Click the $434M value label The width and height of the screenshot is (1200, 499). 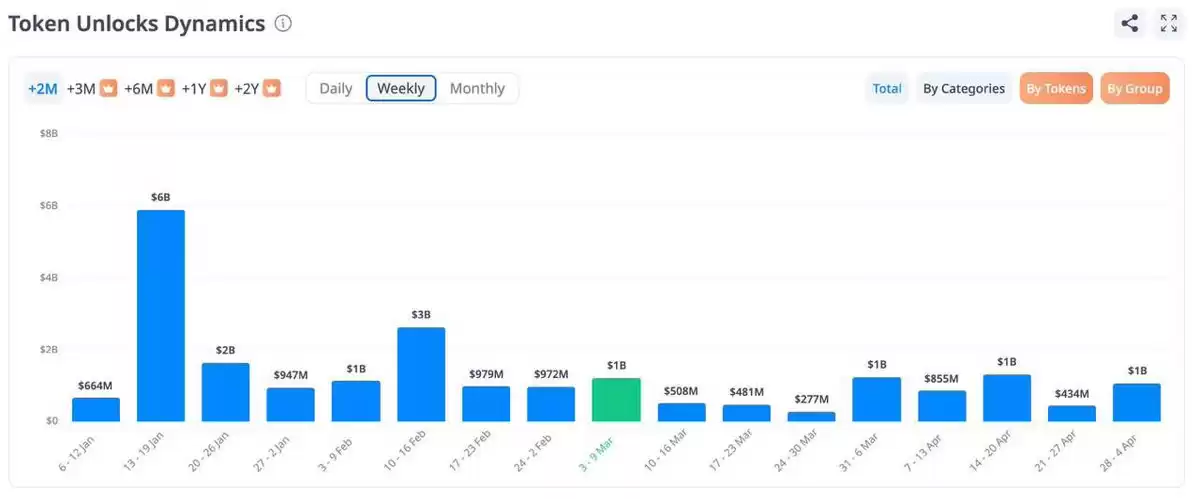coord(1072,393)
